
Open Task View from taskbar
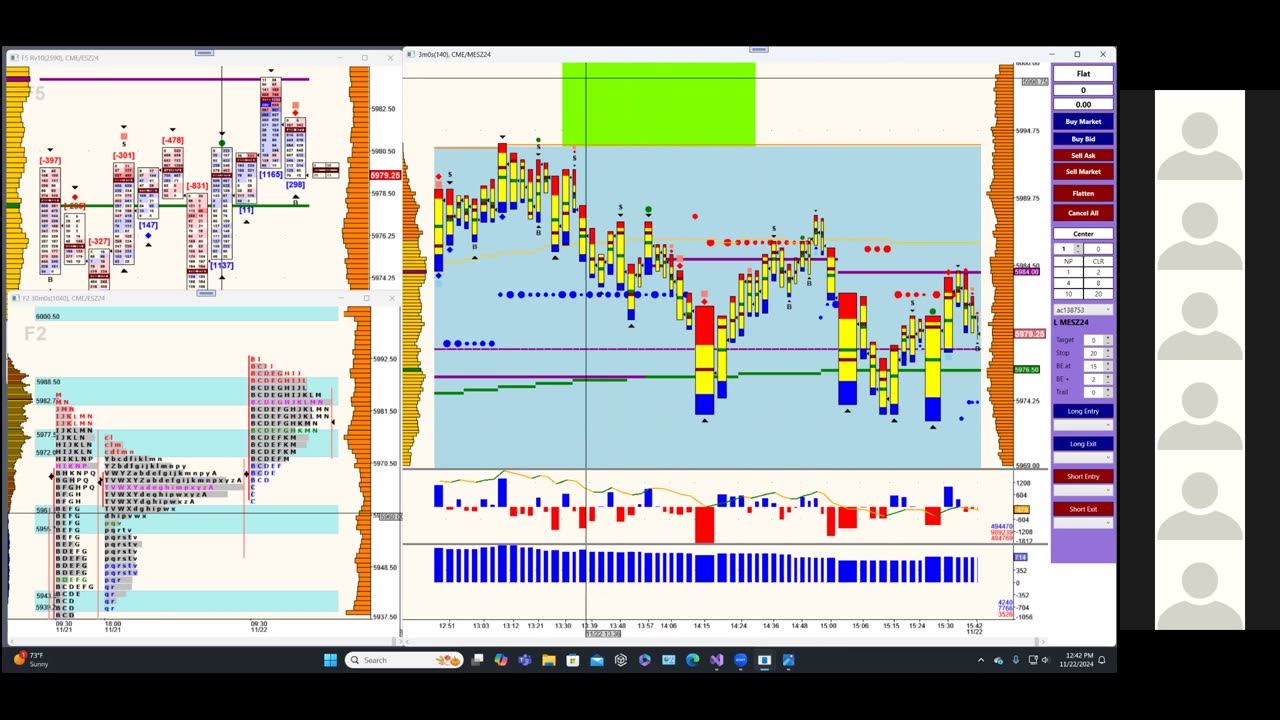[478, 660]
